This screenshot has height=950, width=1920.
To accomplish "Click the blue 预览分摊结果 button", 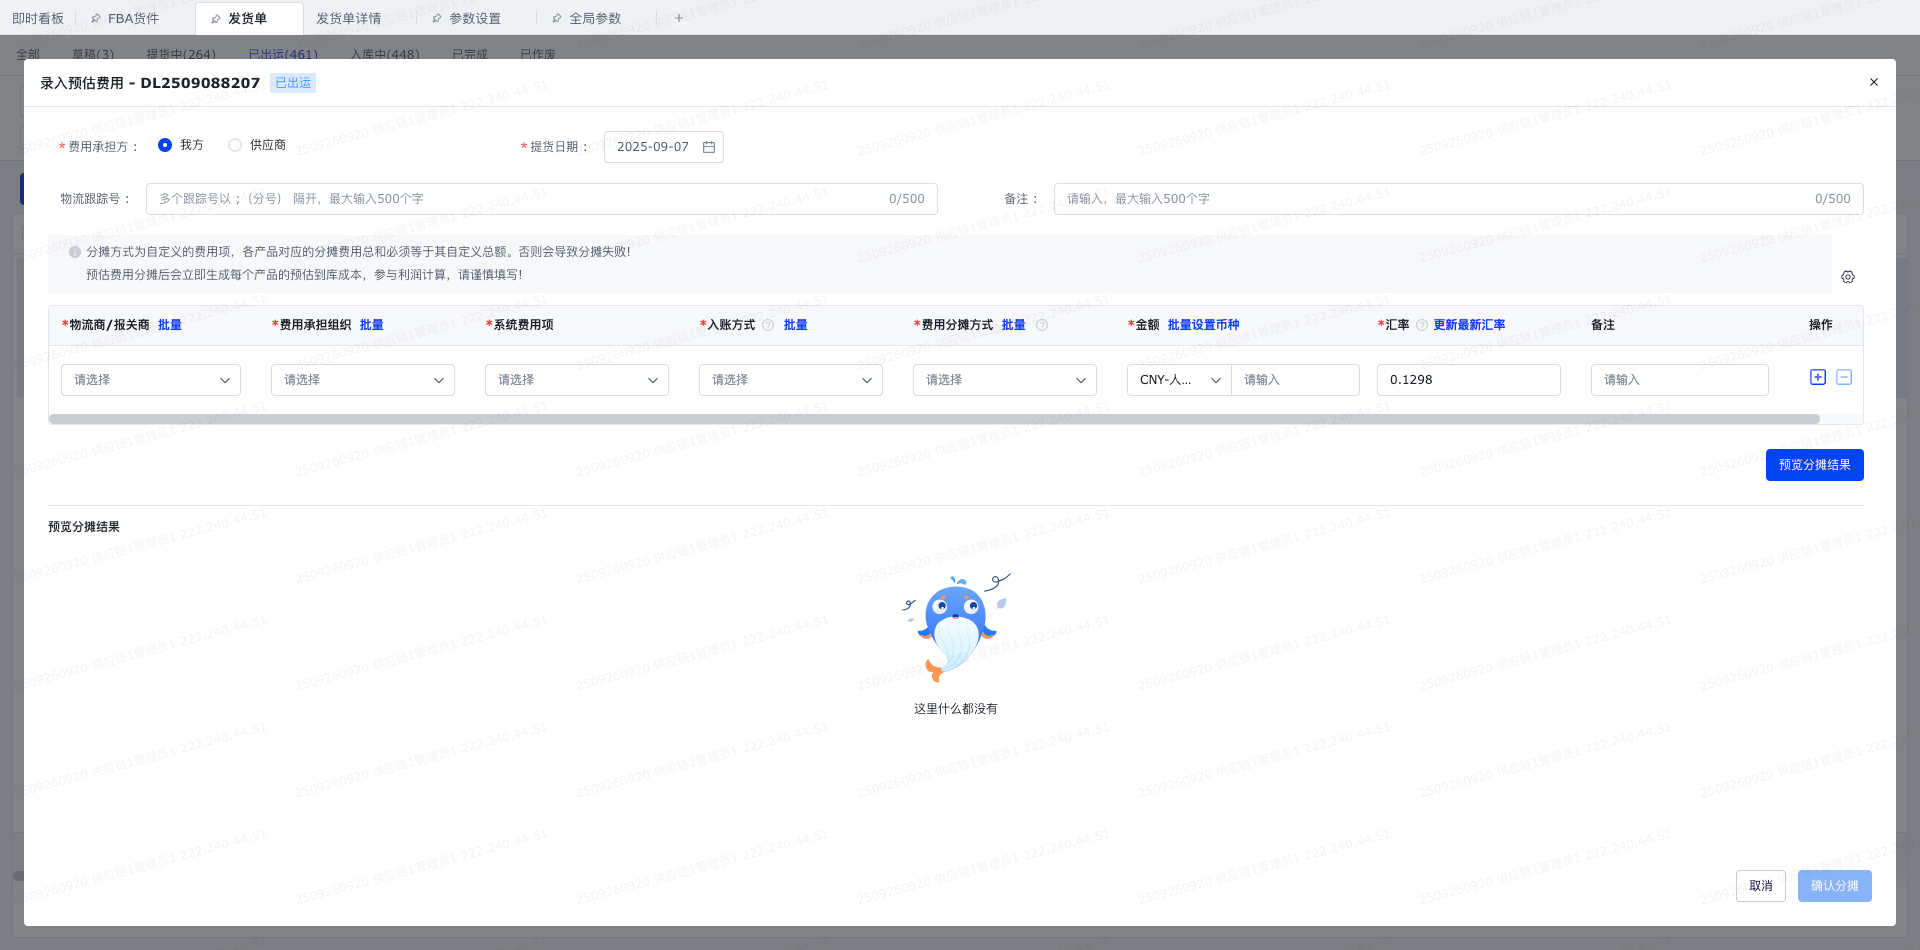I will 1815,465.
